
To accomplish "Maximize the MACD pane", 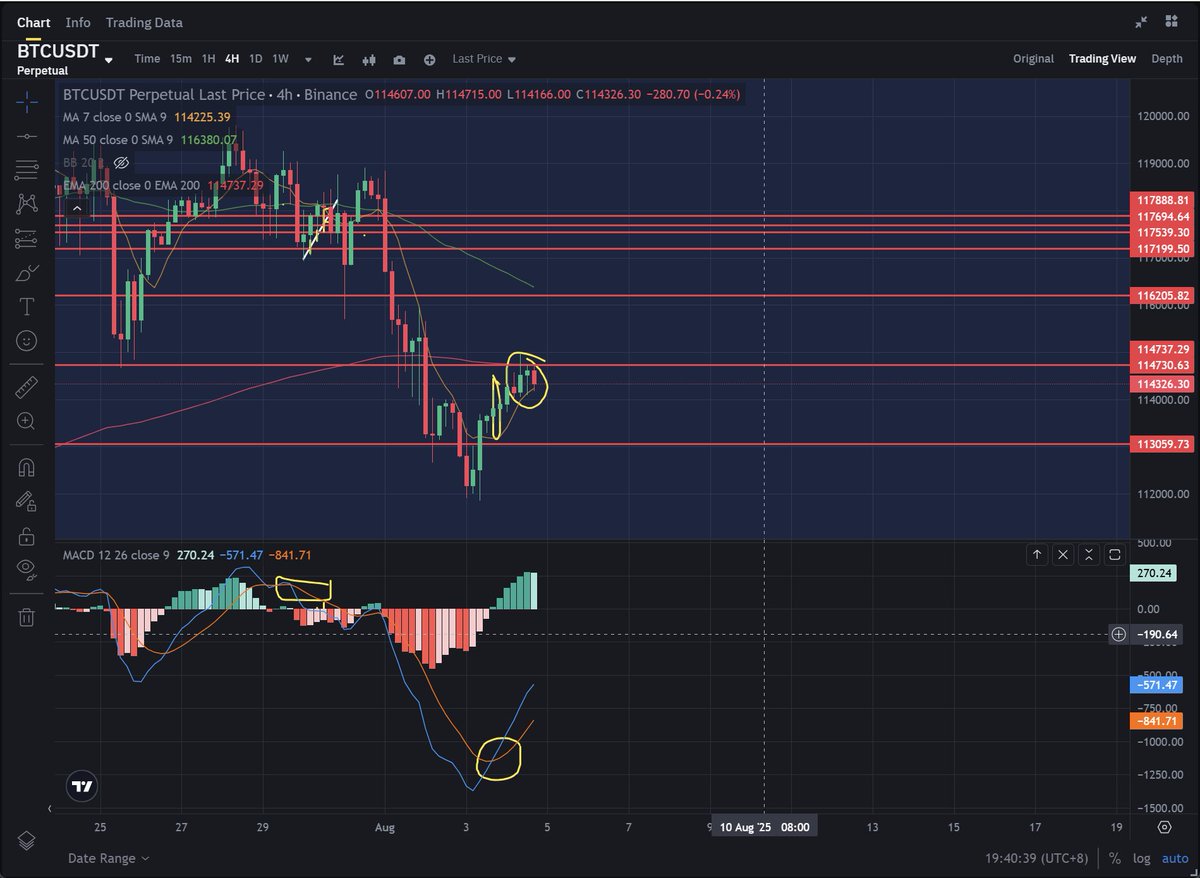I will [x=1115, y=554].
